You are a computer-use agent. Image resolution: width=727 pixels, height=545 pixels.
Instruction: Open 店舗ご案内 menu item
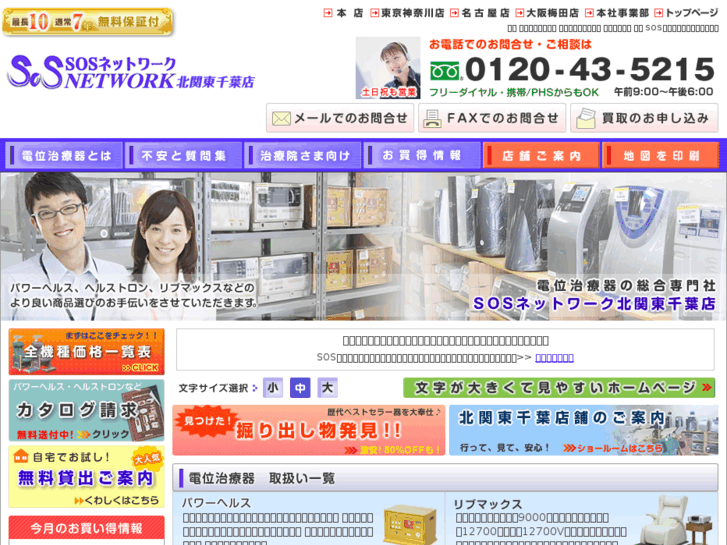[541, 155]
